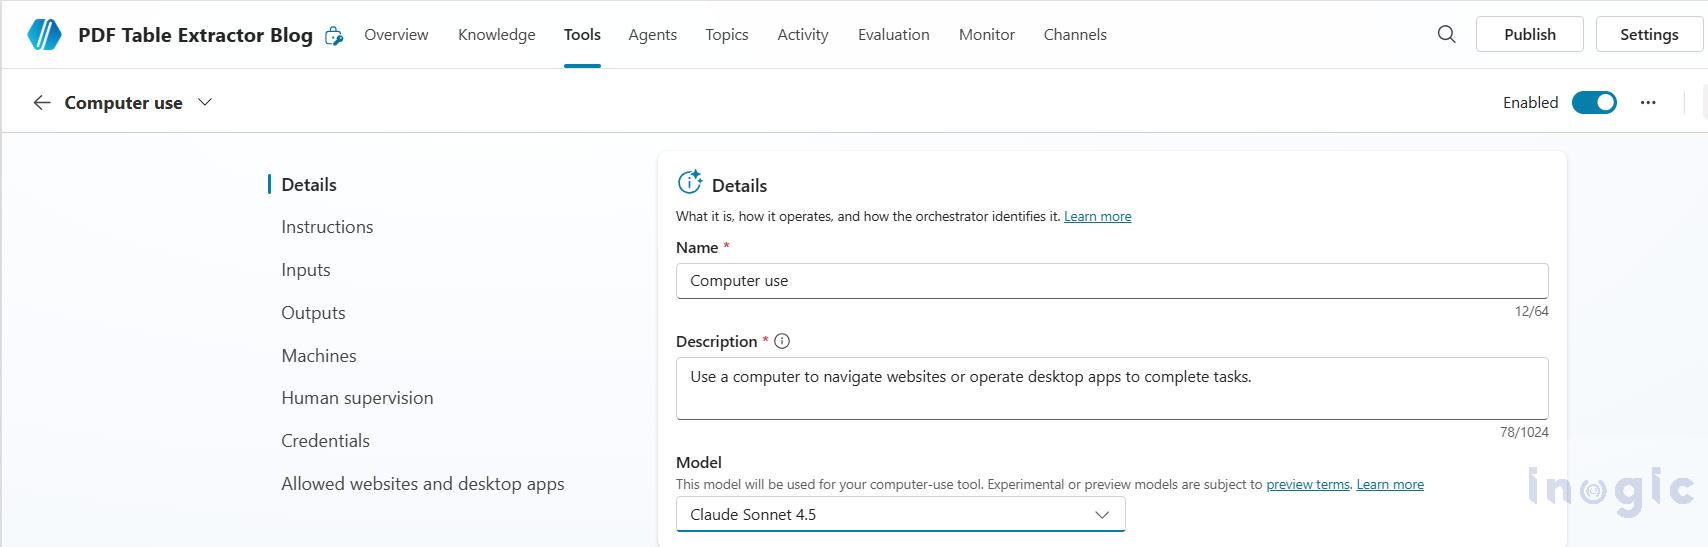Screen dimensions: 1708x547
Task: Click the PDF Table Extractor Blog title
Action: pos(195,35)
